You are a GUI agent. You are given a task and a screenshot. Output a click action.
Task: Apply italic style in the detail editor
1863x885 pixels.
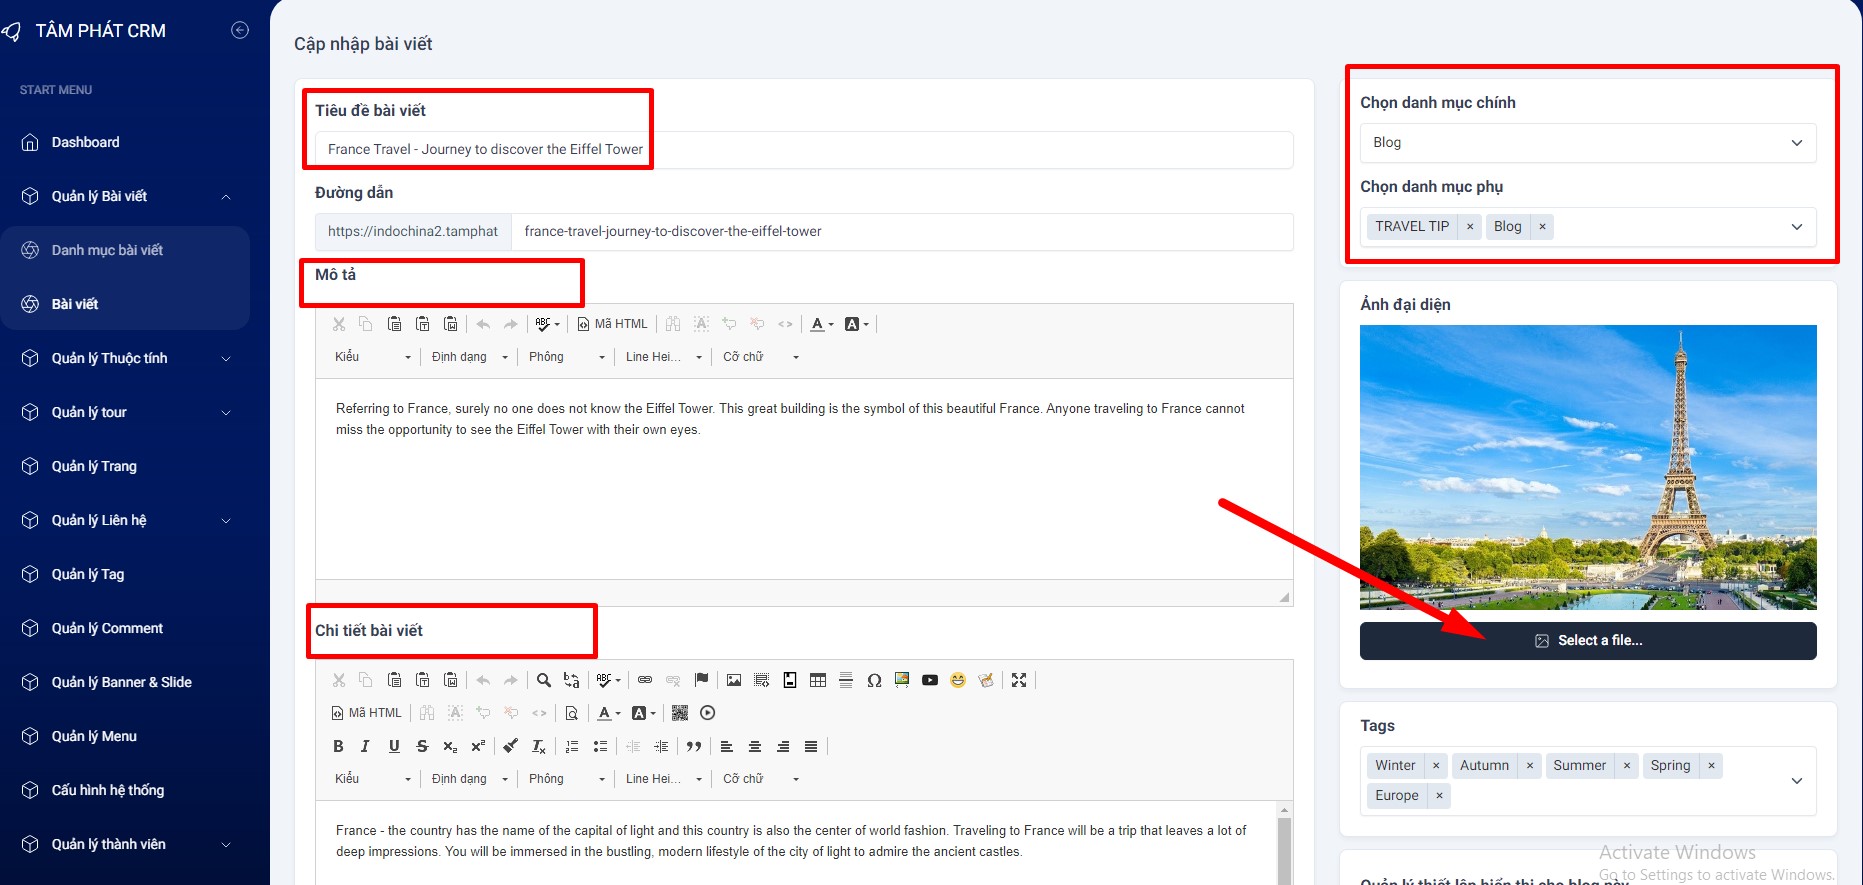click(x=365, y=746)
